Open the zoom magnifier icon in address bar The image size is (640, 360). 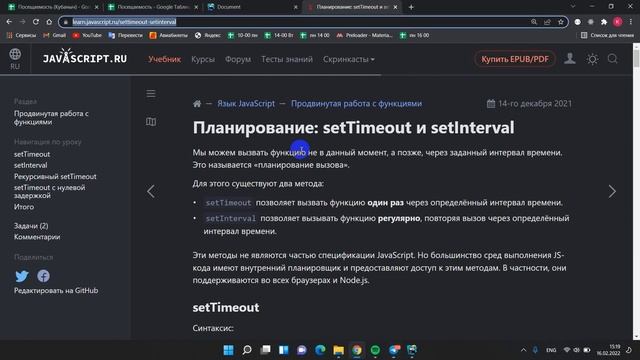(534, 22)
